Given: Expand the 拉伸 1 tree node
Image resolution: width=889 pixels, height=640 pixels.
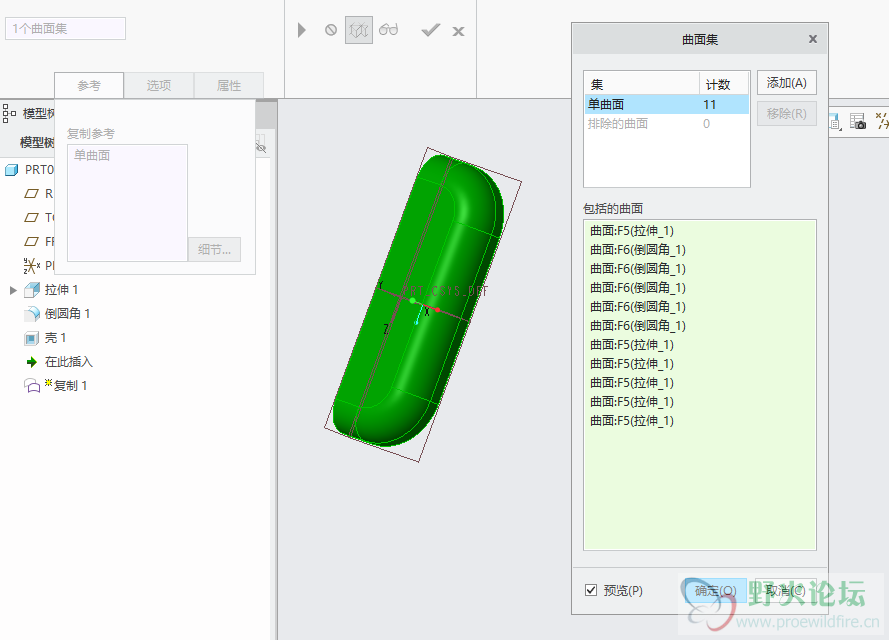Looking at the screenshot, I should 13,290.
